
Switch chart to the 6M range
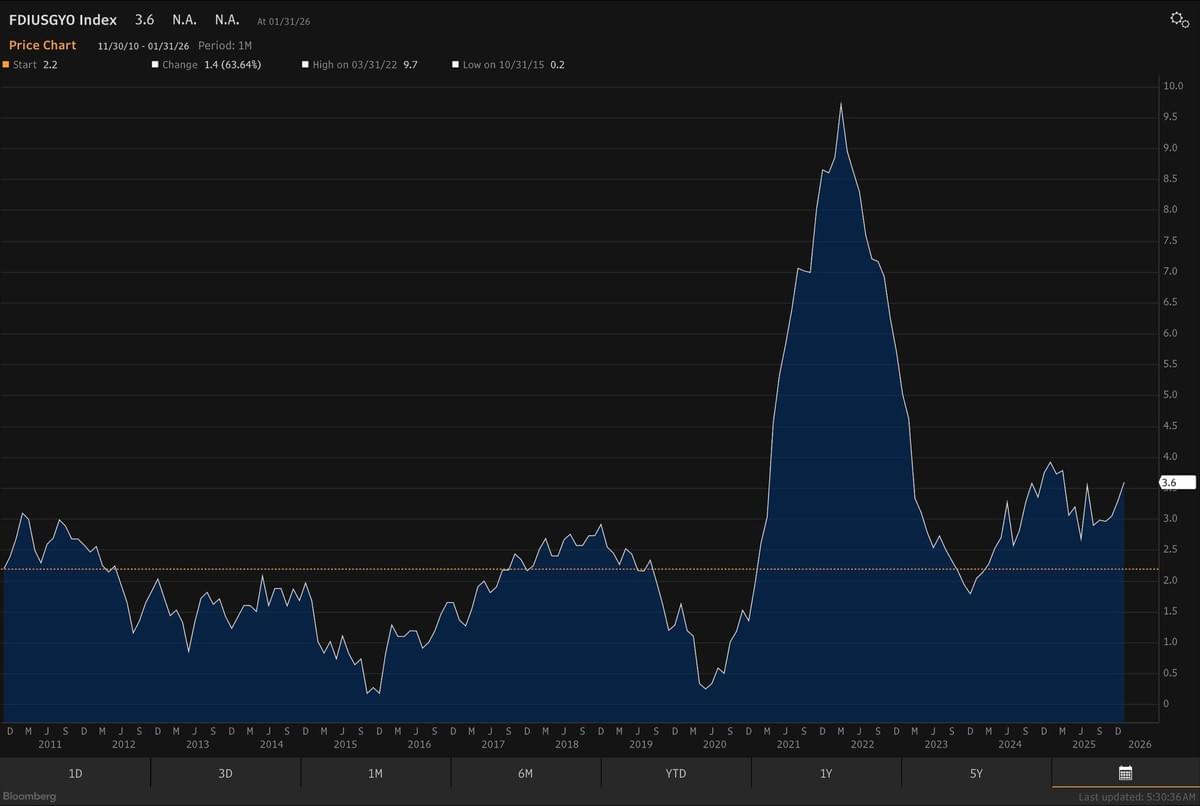(x=525, y=773)
